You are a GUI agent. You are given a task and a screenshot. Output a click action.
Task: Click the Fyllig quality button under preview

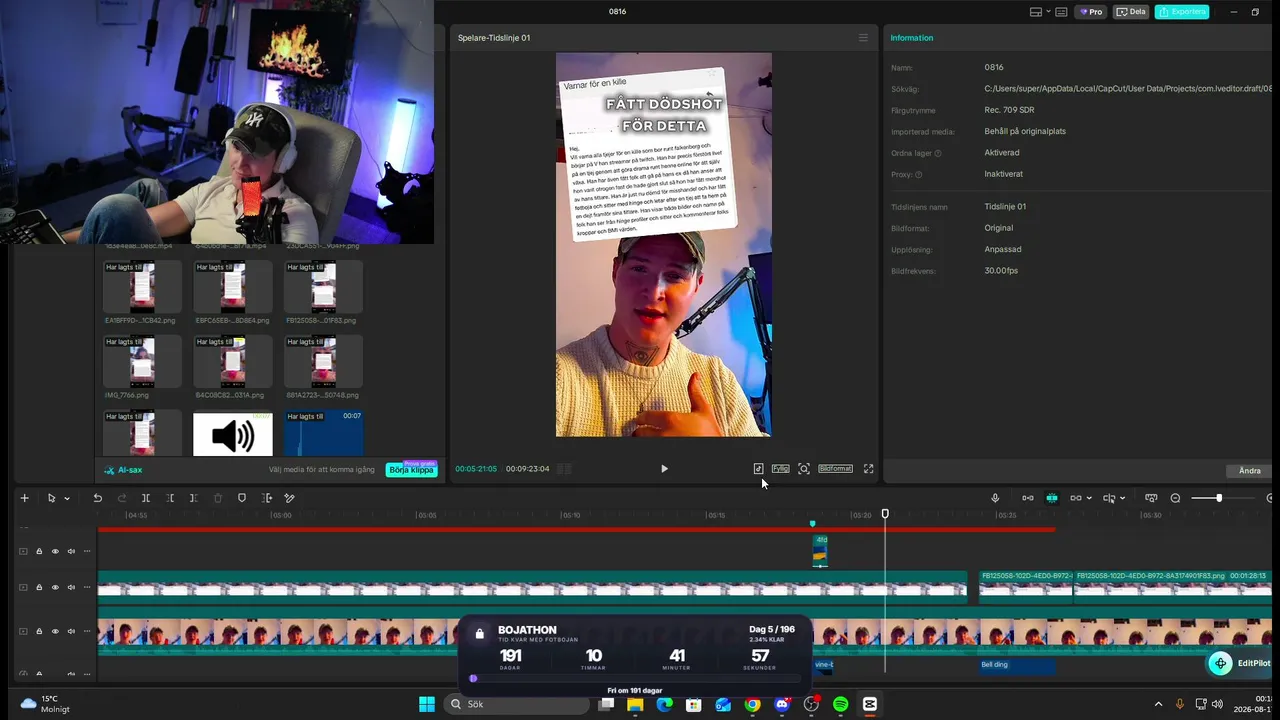780,468
